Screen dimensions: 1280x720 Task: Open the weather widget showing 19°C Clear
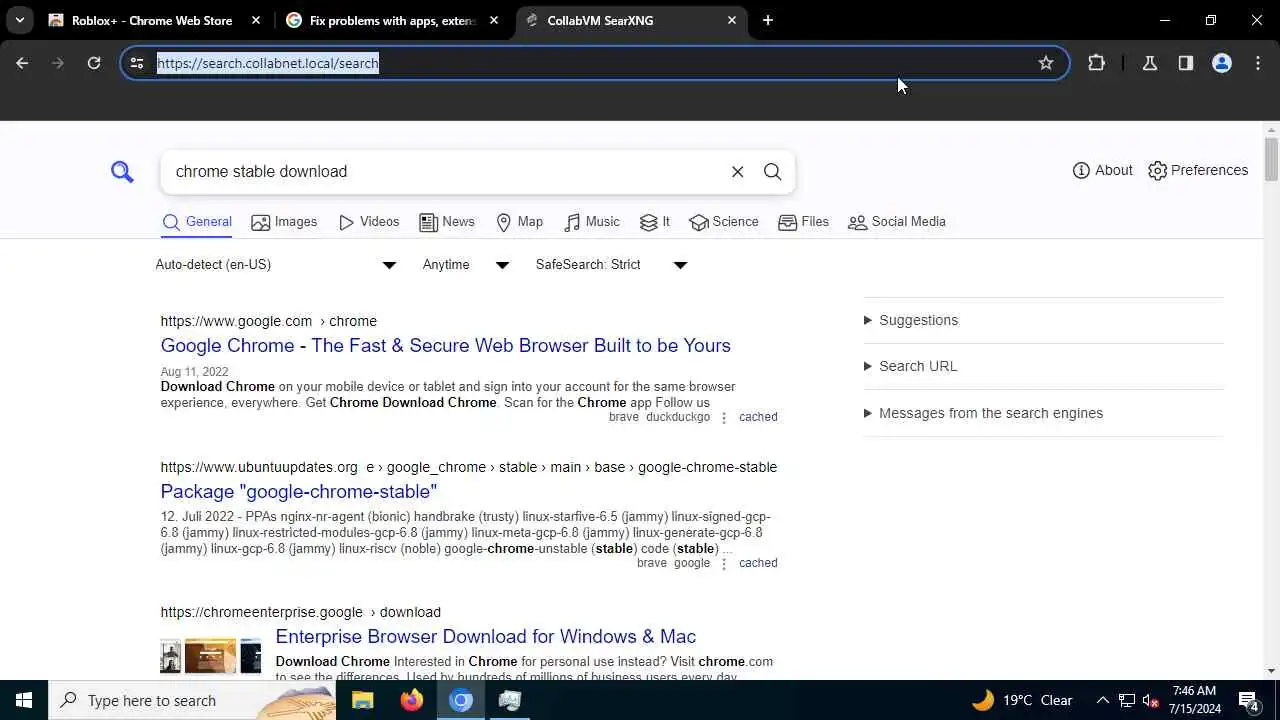1022,700
